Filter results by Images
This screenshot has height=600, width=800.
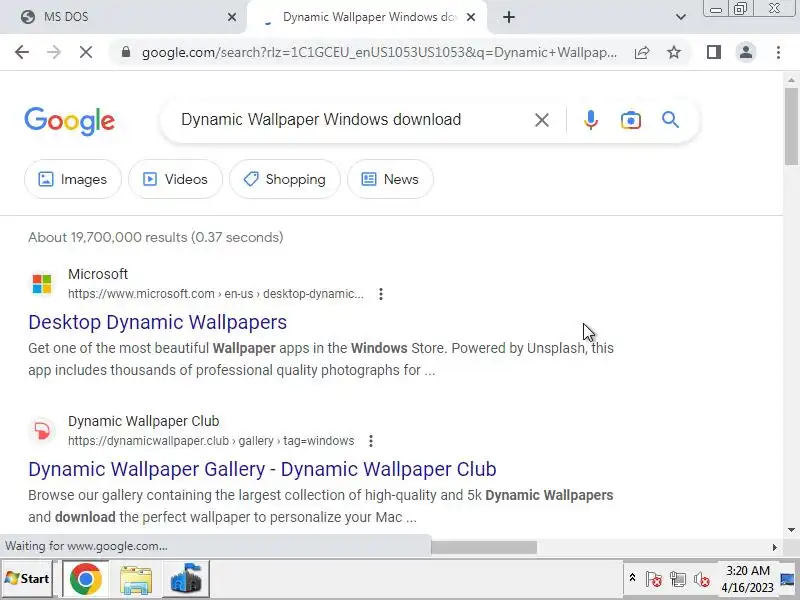point(73,179)
